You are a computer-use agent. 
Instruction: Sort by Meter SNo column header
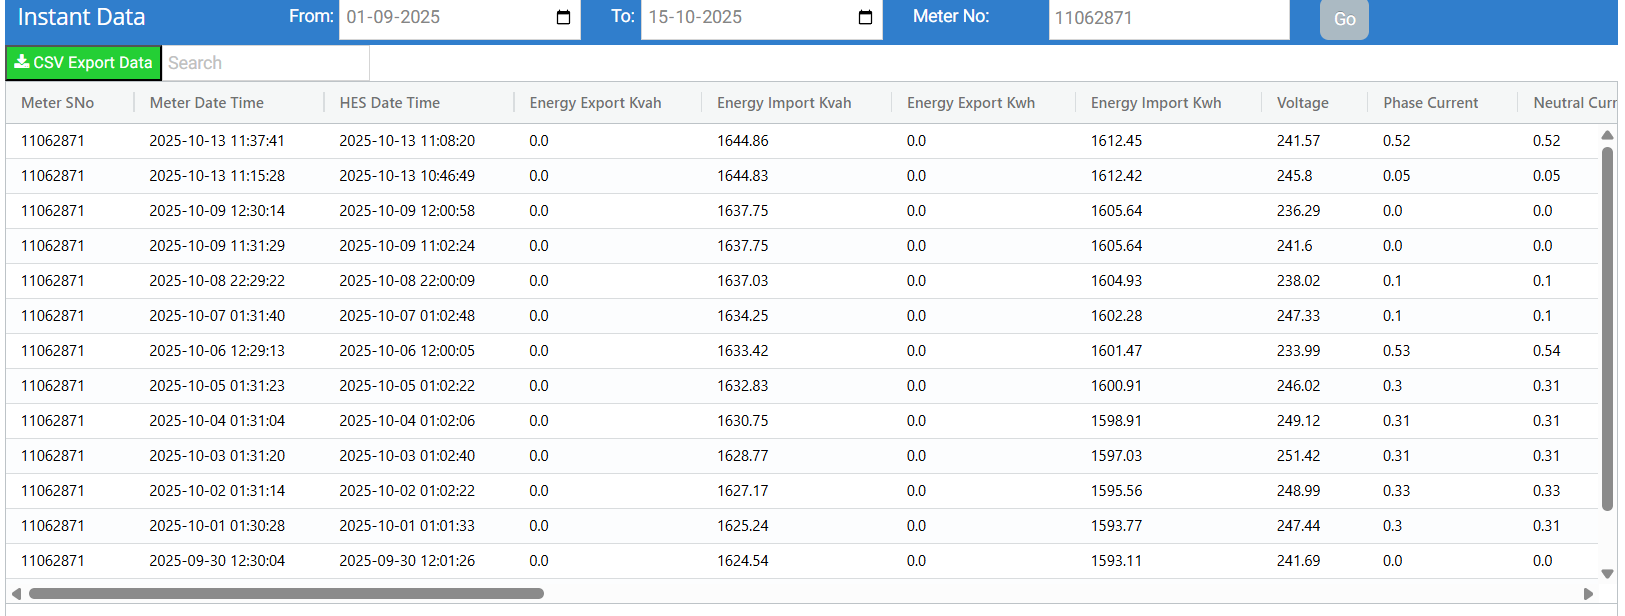(x=58, y=103)
